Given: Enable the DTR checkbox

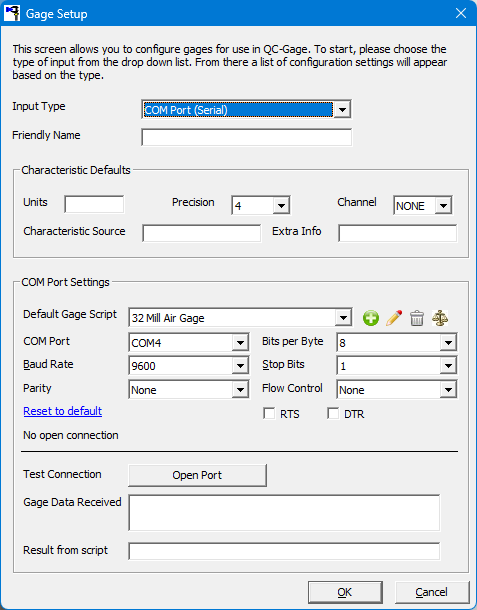Looking at the screenshot, I should pos(333,414).
